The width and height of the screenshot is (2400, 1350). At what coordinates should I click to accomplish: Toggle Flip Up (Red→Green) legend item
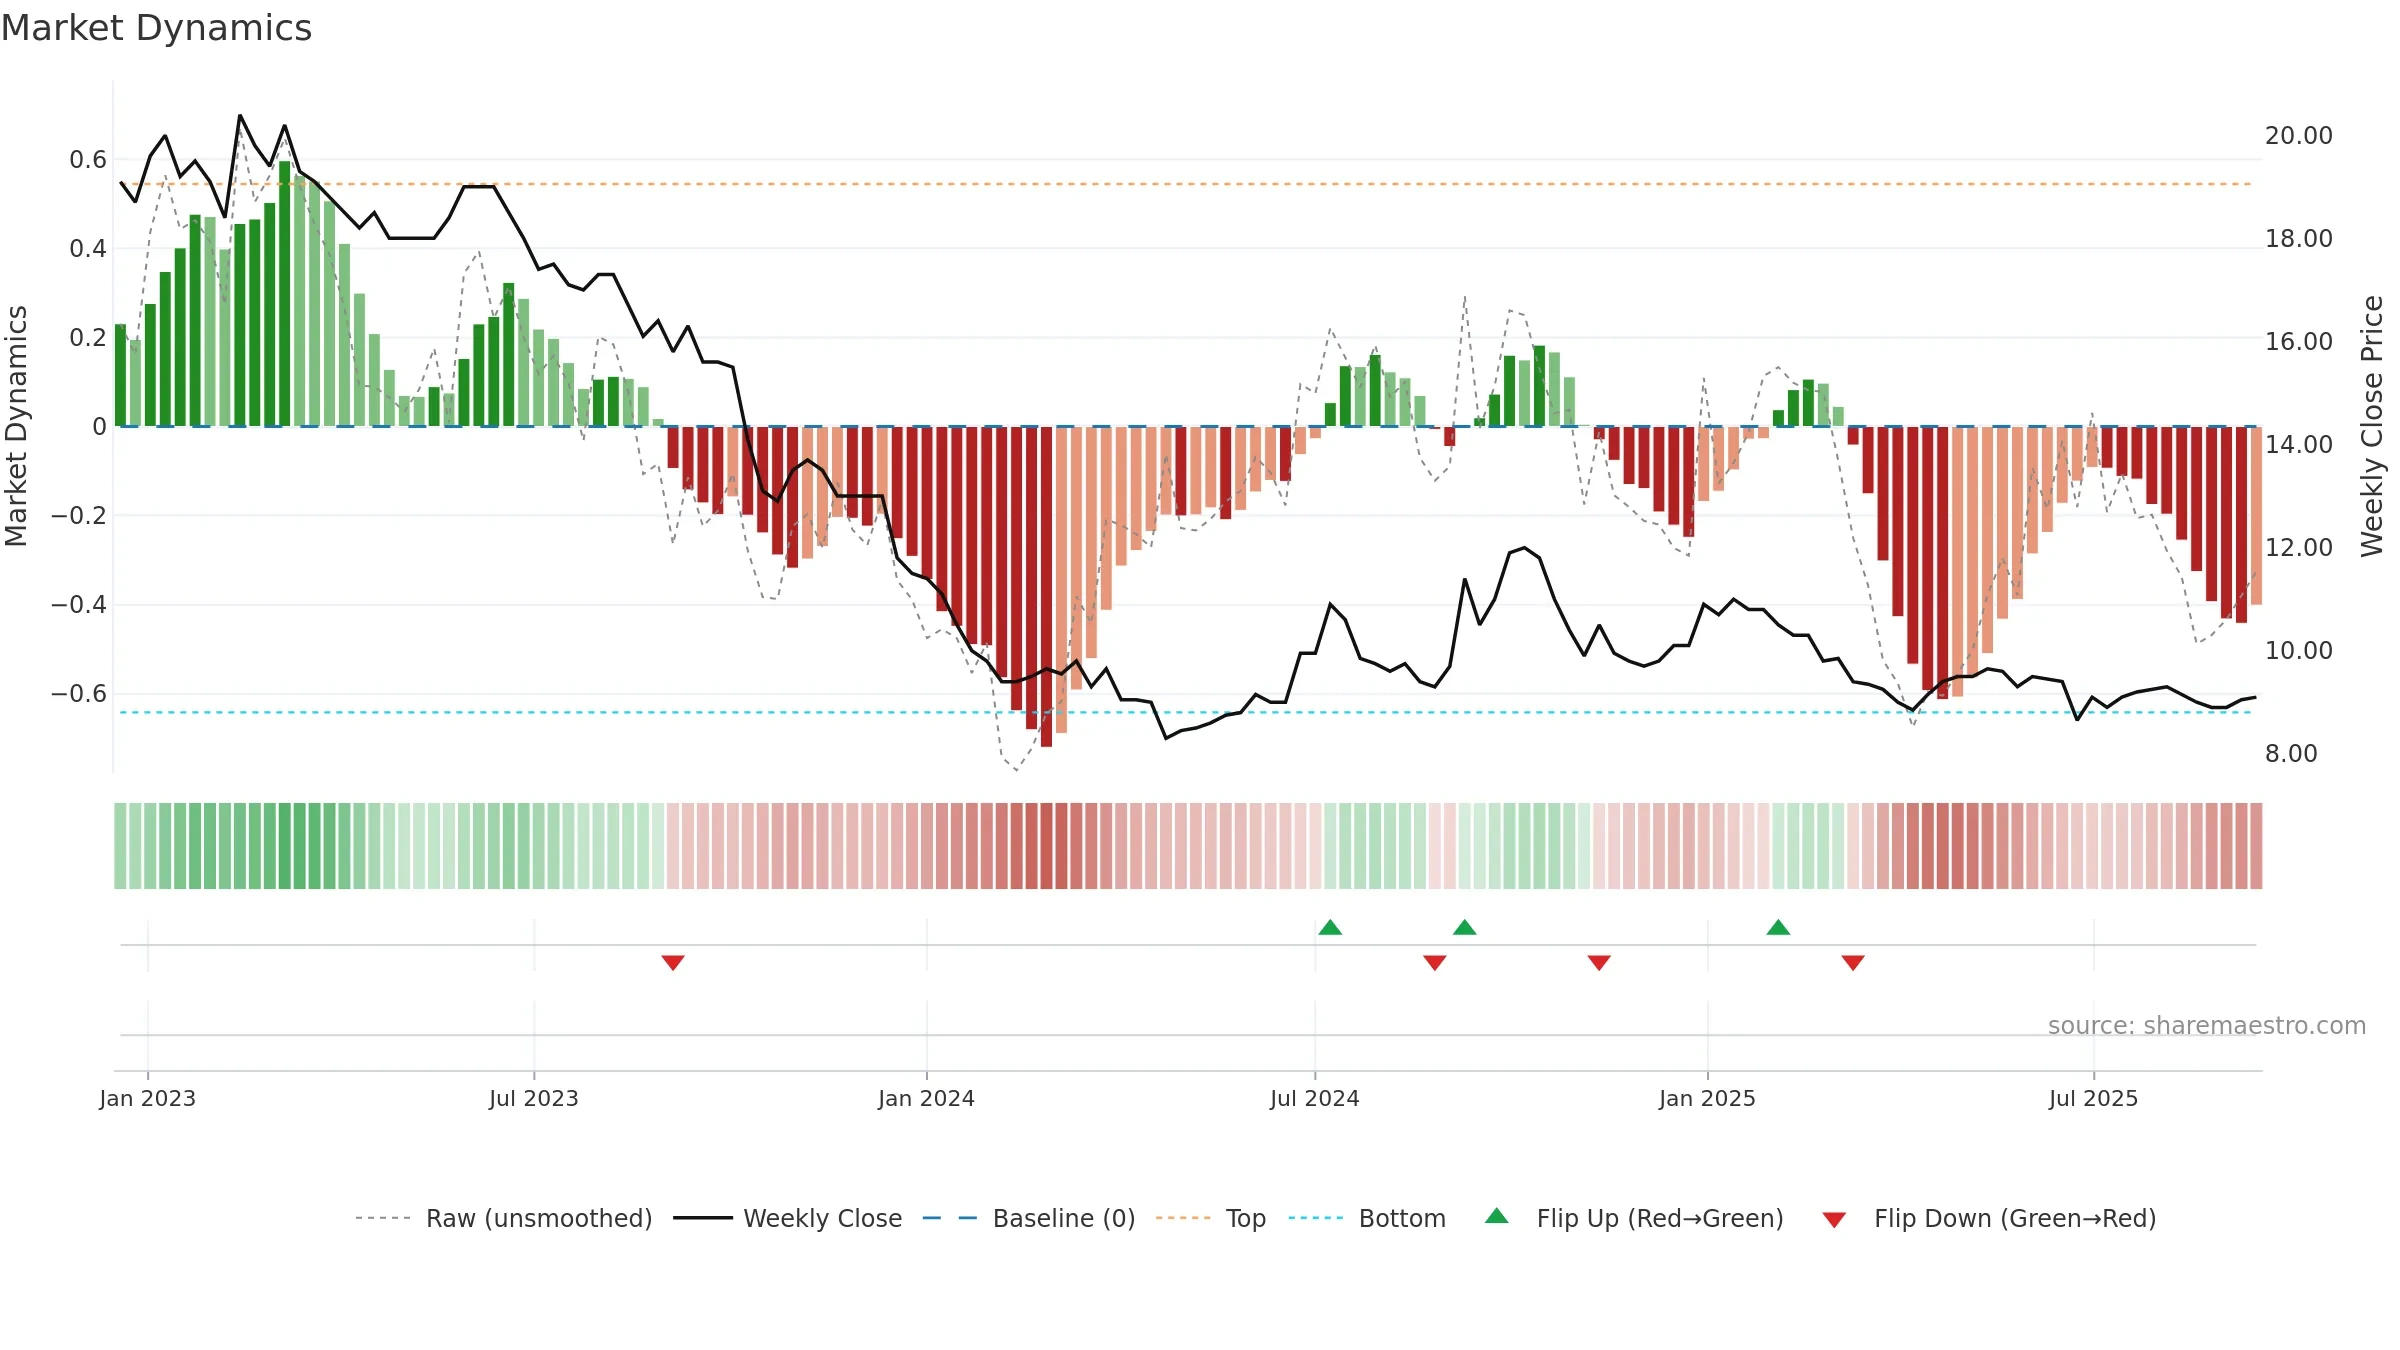pyautogui.click(x=1634, y=1218)
